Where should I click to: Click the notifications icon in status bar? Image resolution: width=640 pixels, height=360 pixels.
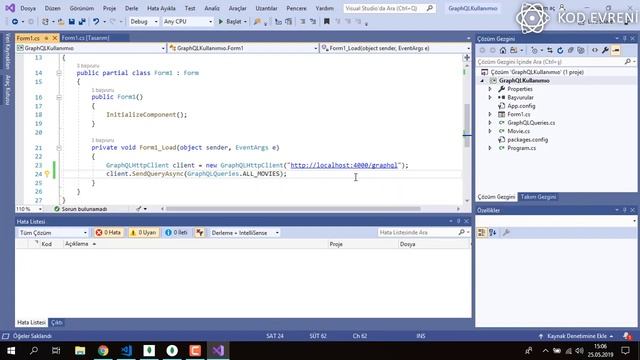(627, 336)
